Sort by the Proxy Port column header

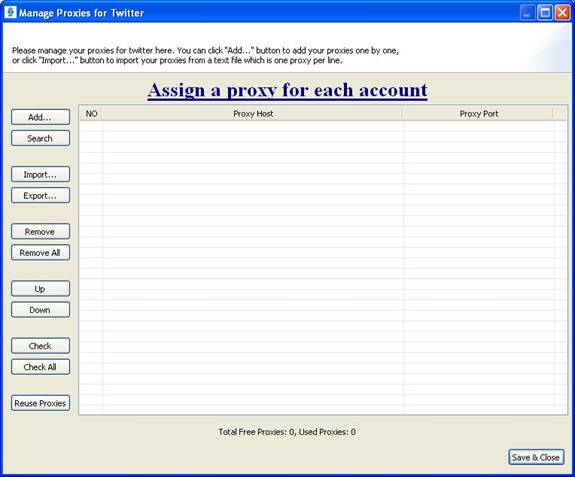tap(479, 114)
